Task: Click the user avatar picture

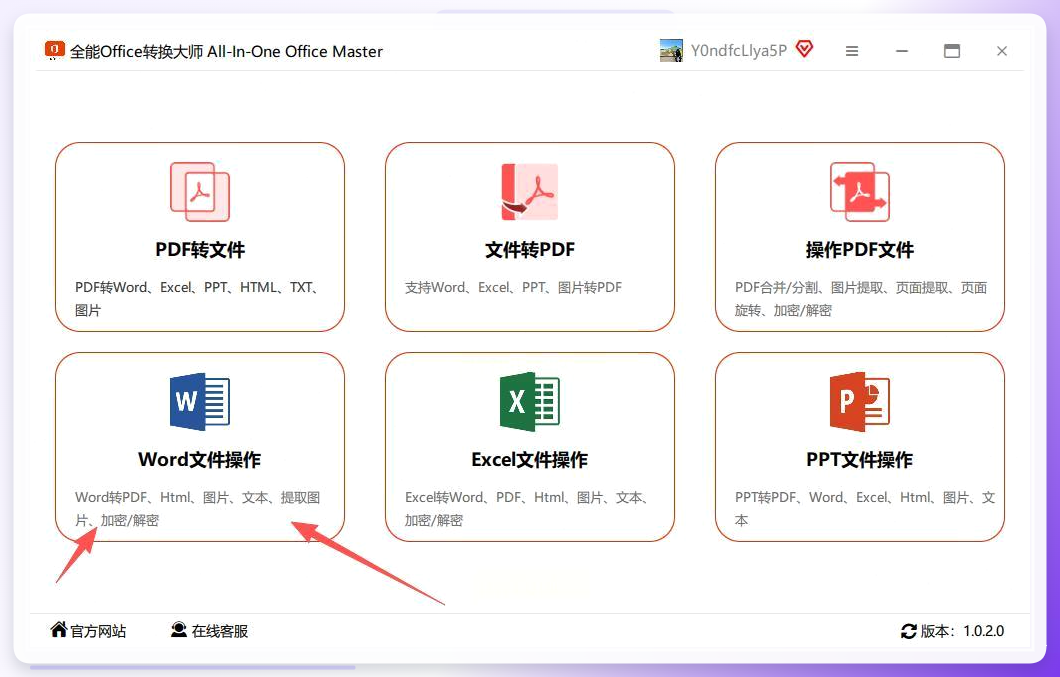Action: pyautogui.click(x=671, y=51)
